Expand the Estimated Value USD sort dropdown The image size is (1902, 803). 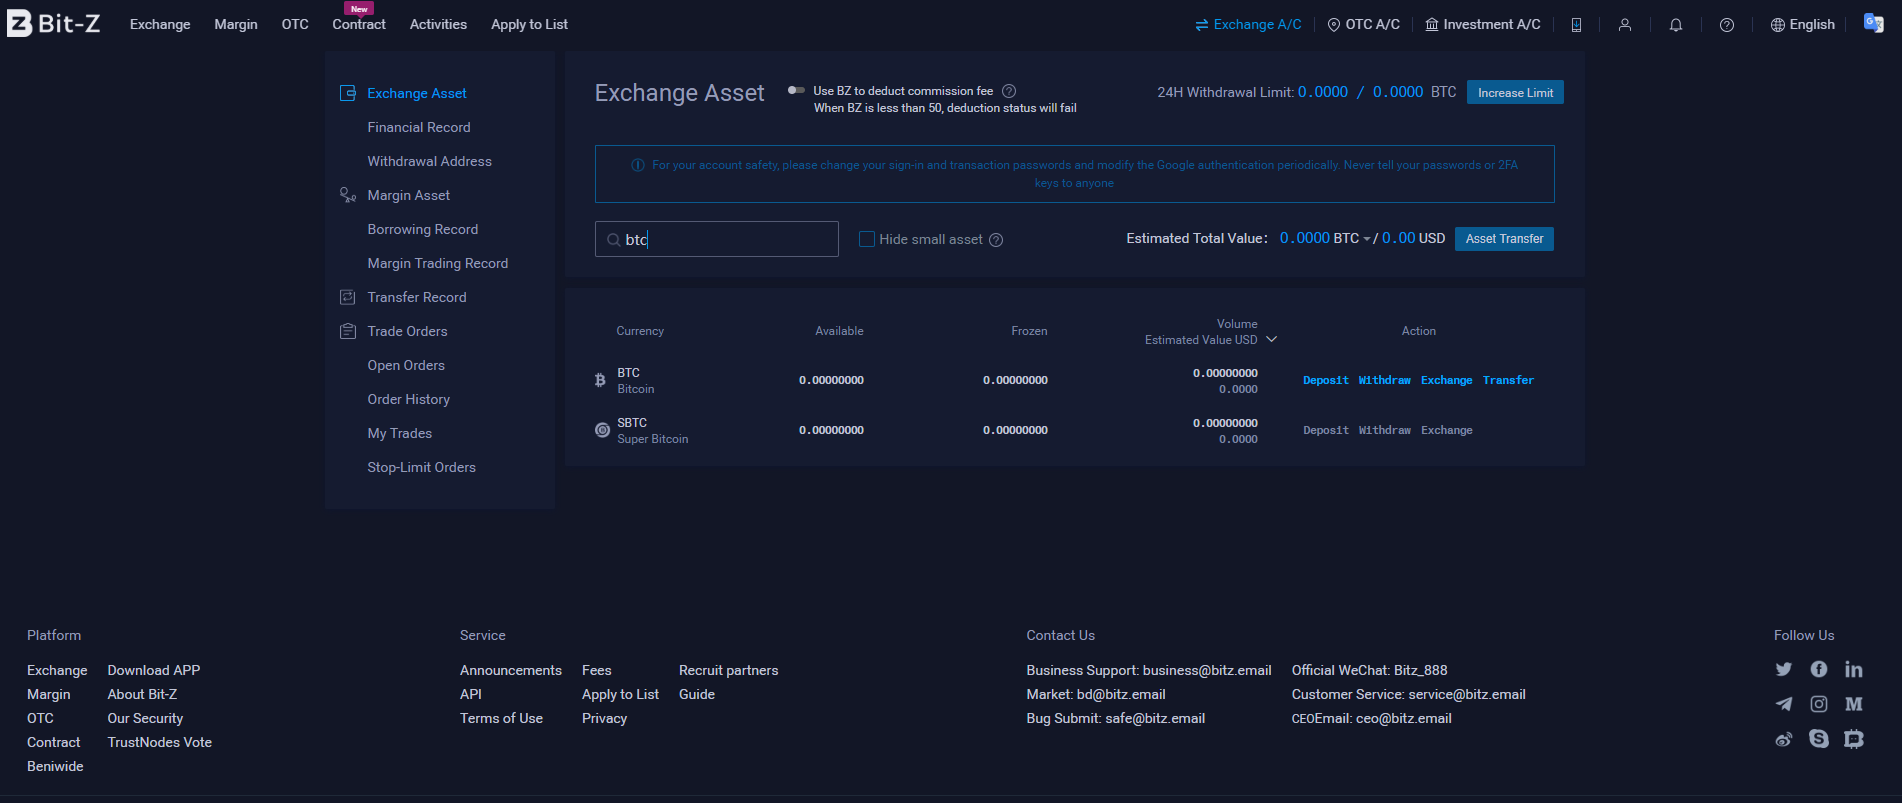[1272, 340]
